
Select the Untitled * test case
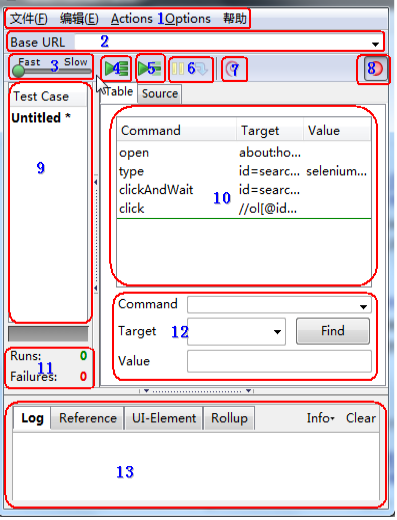pos(41,118)
